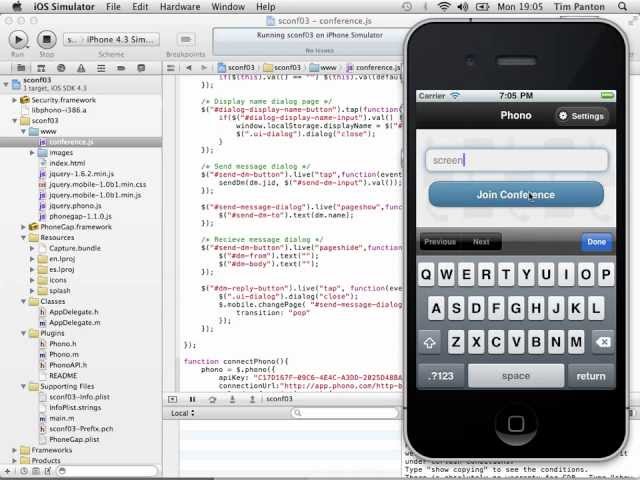Show the Debug navigator

101,68
